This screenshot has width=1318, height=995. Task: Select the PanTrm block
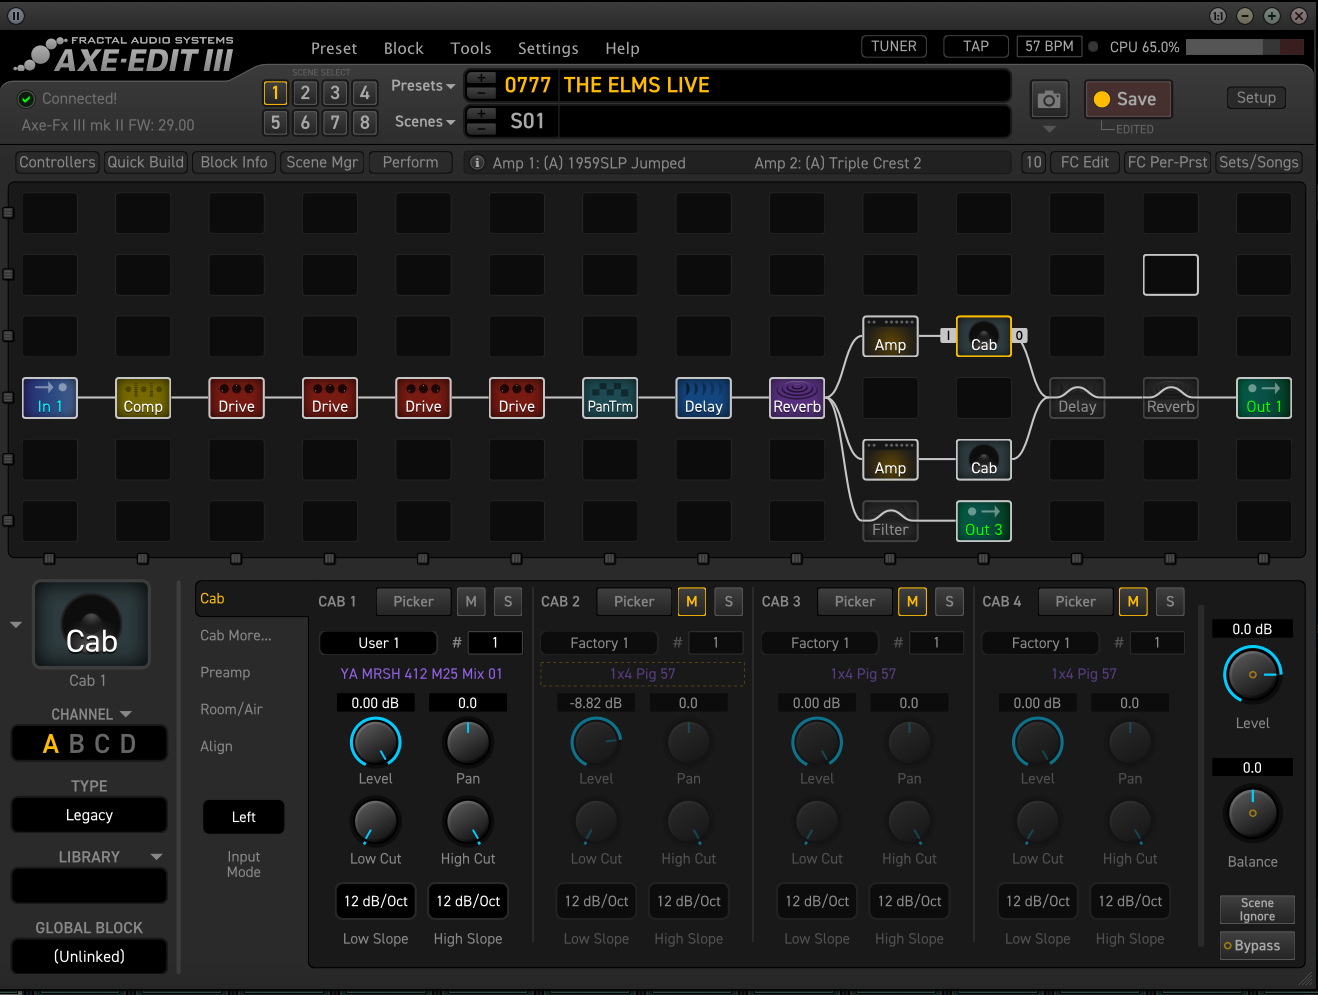coord(610,398)
